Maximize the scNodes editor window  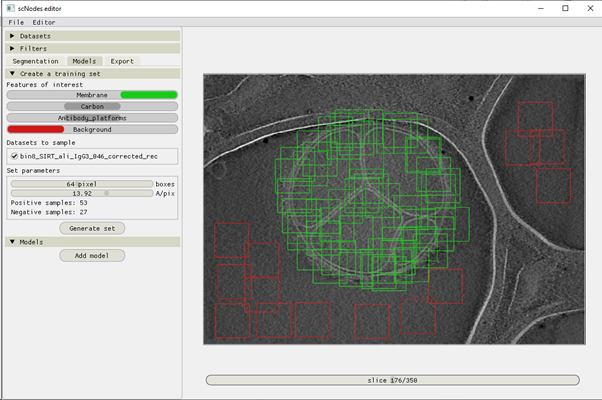tap(565, 8)
